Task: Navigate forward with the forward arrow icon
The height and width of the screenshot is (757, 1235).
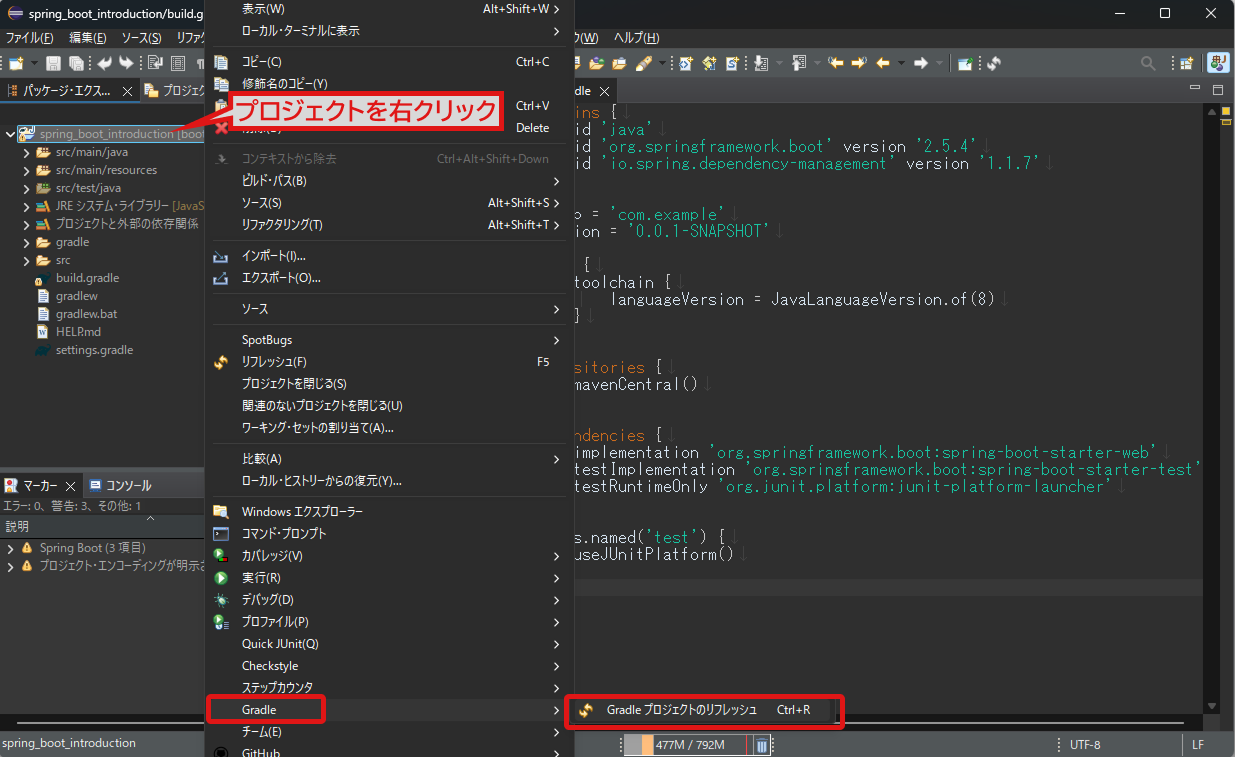Action: coord(921,63)
